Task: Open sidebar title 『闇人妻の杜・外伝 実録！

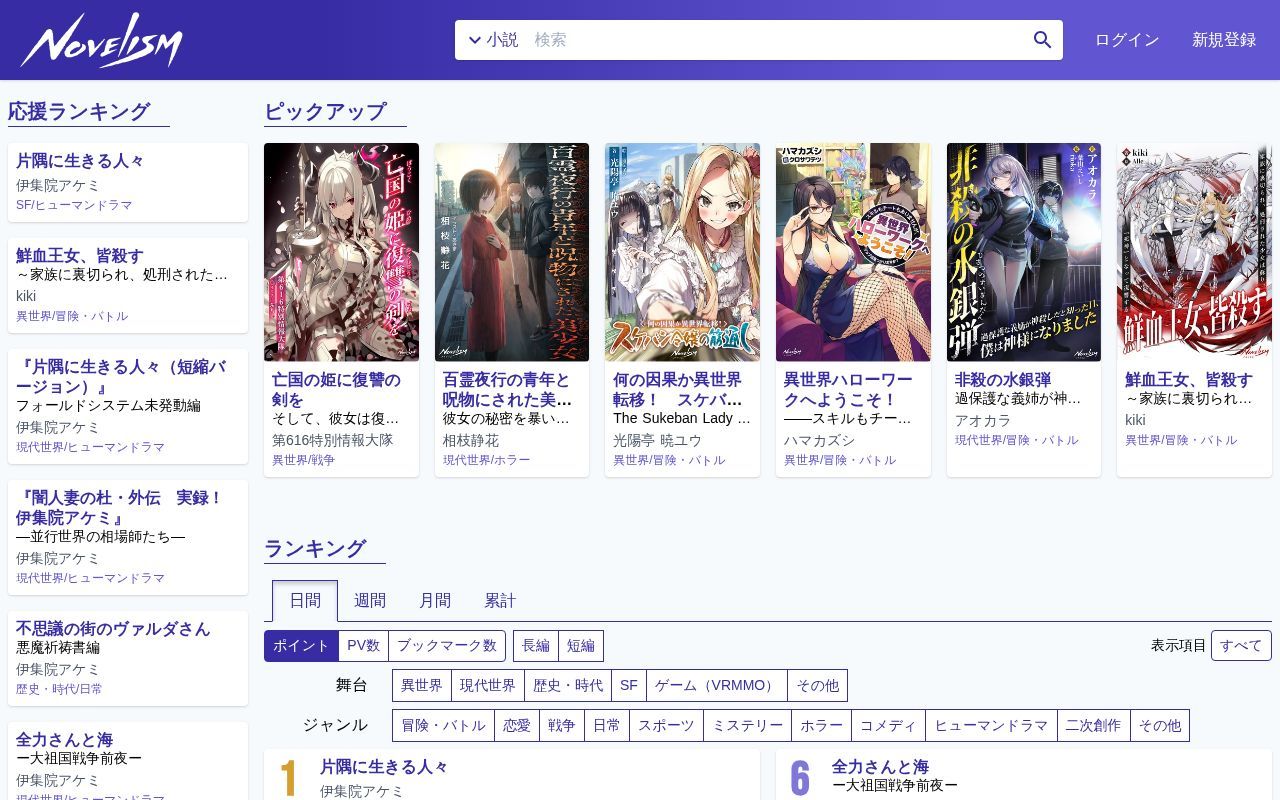Action: coord(120,507)
